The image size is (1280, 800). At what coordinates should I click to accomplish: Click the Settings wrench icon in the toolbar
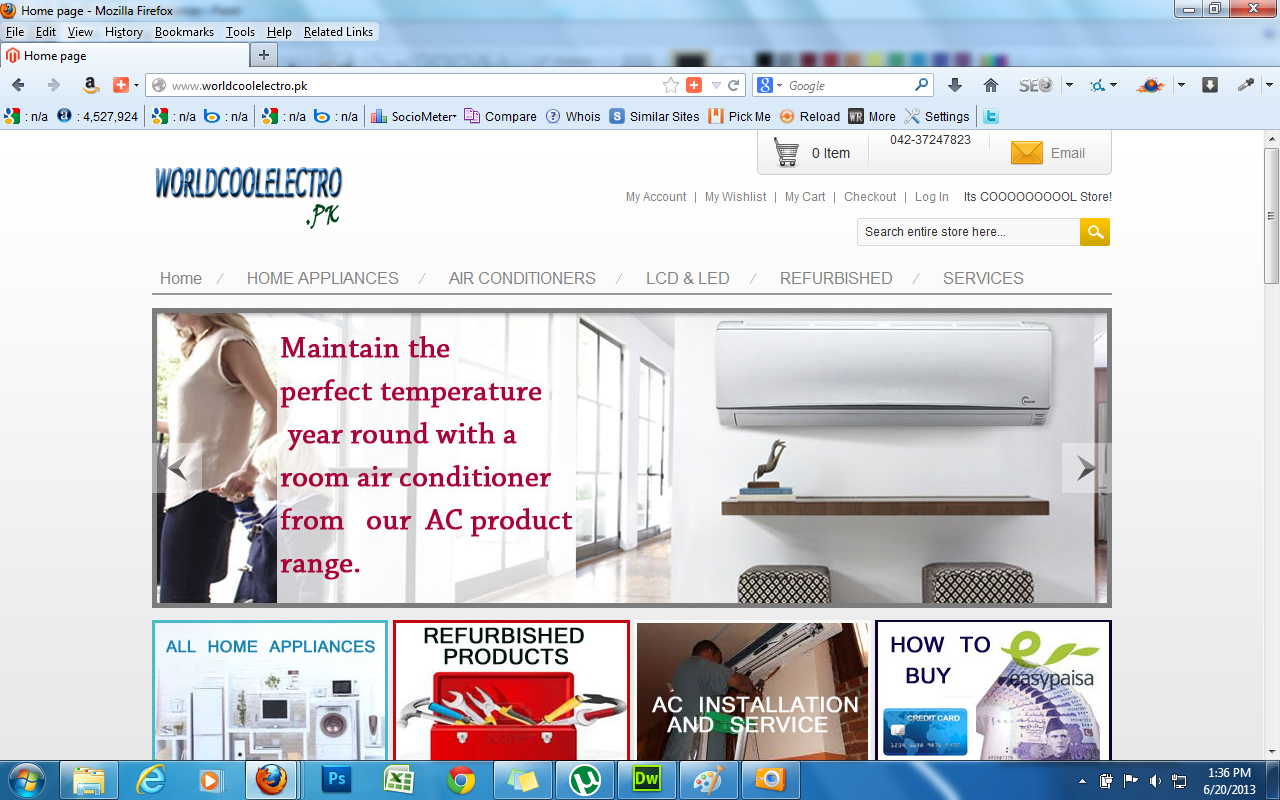click(937, 116)
